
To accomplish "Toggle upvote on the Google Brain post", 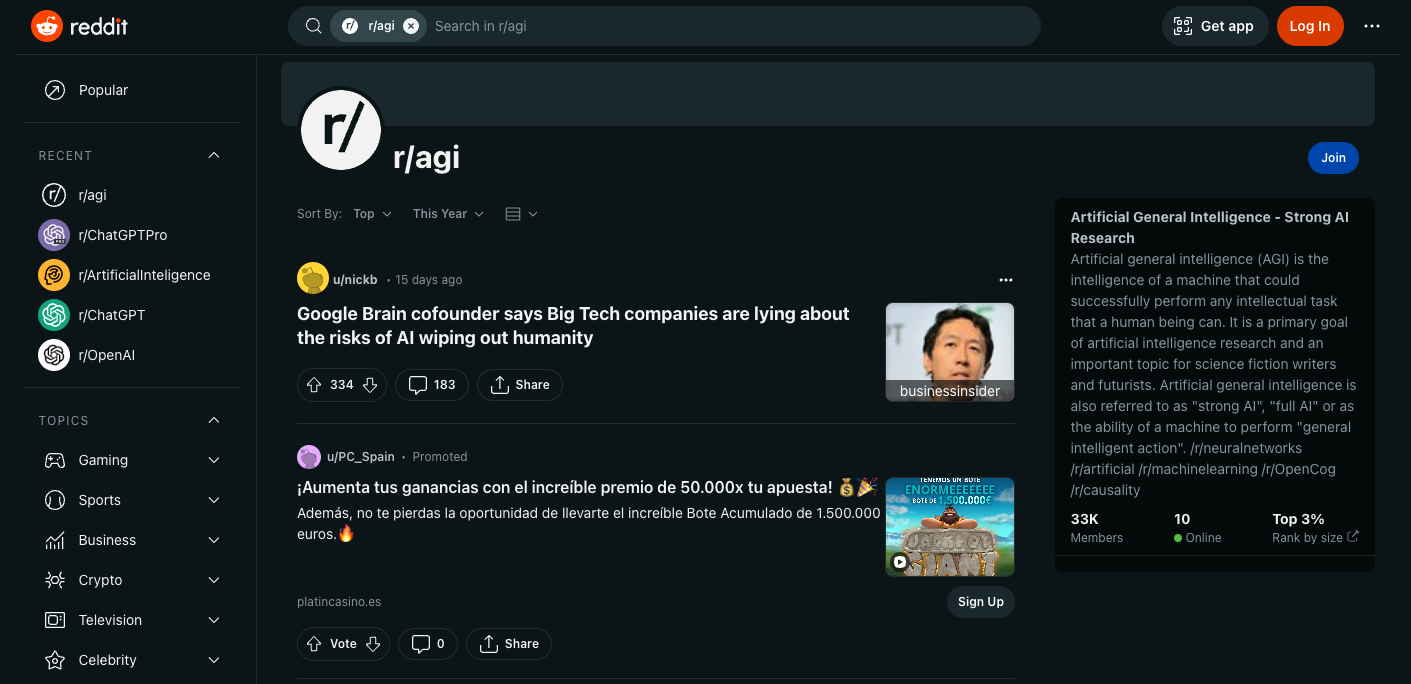I will pos(313,384).
